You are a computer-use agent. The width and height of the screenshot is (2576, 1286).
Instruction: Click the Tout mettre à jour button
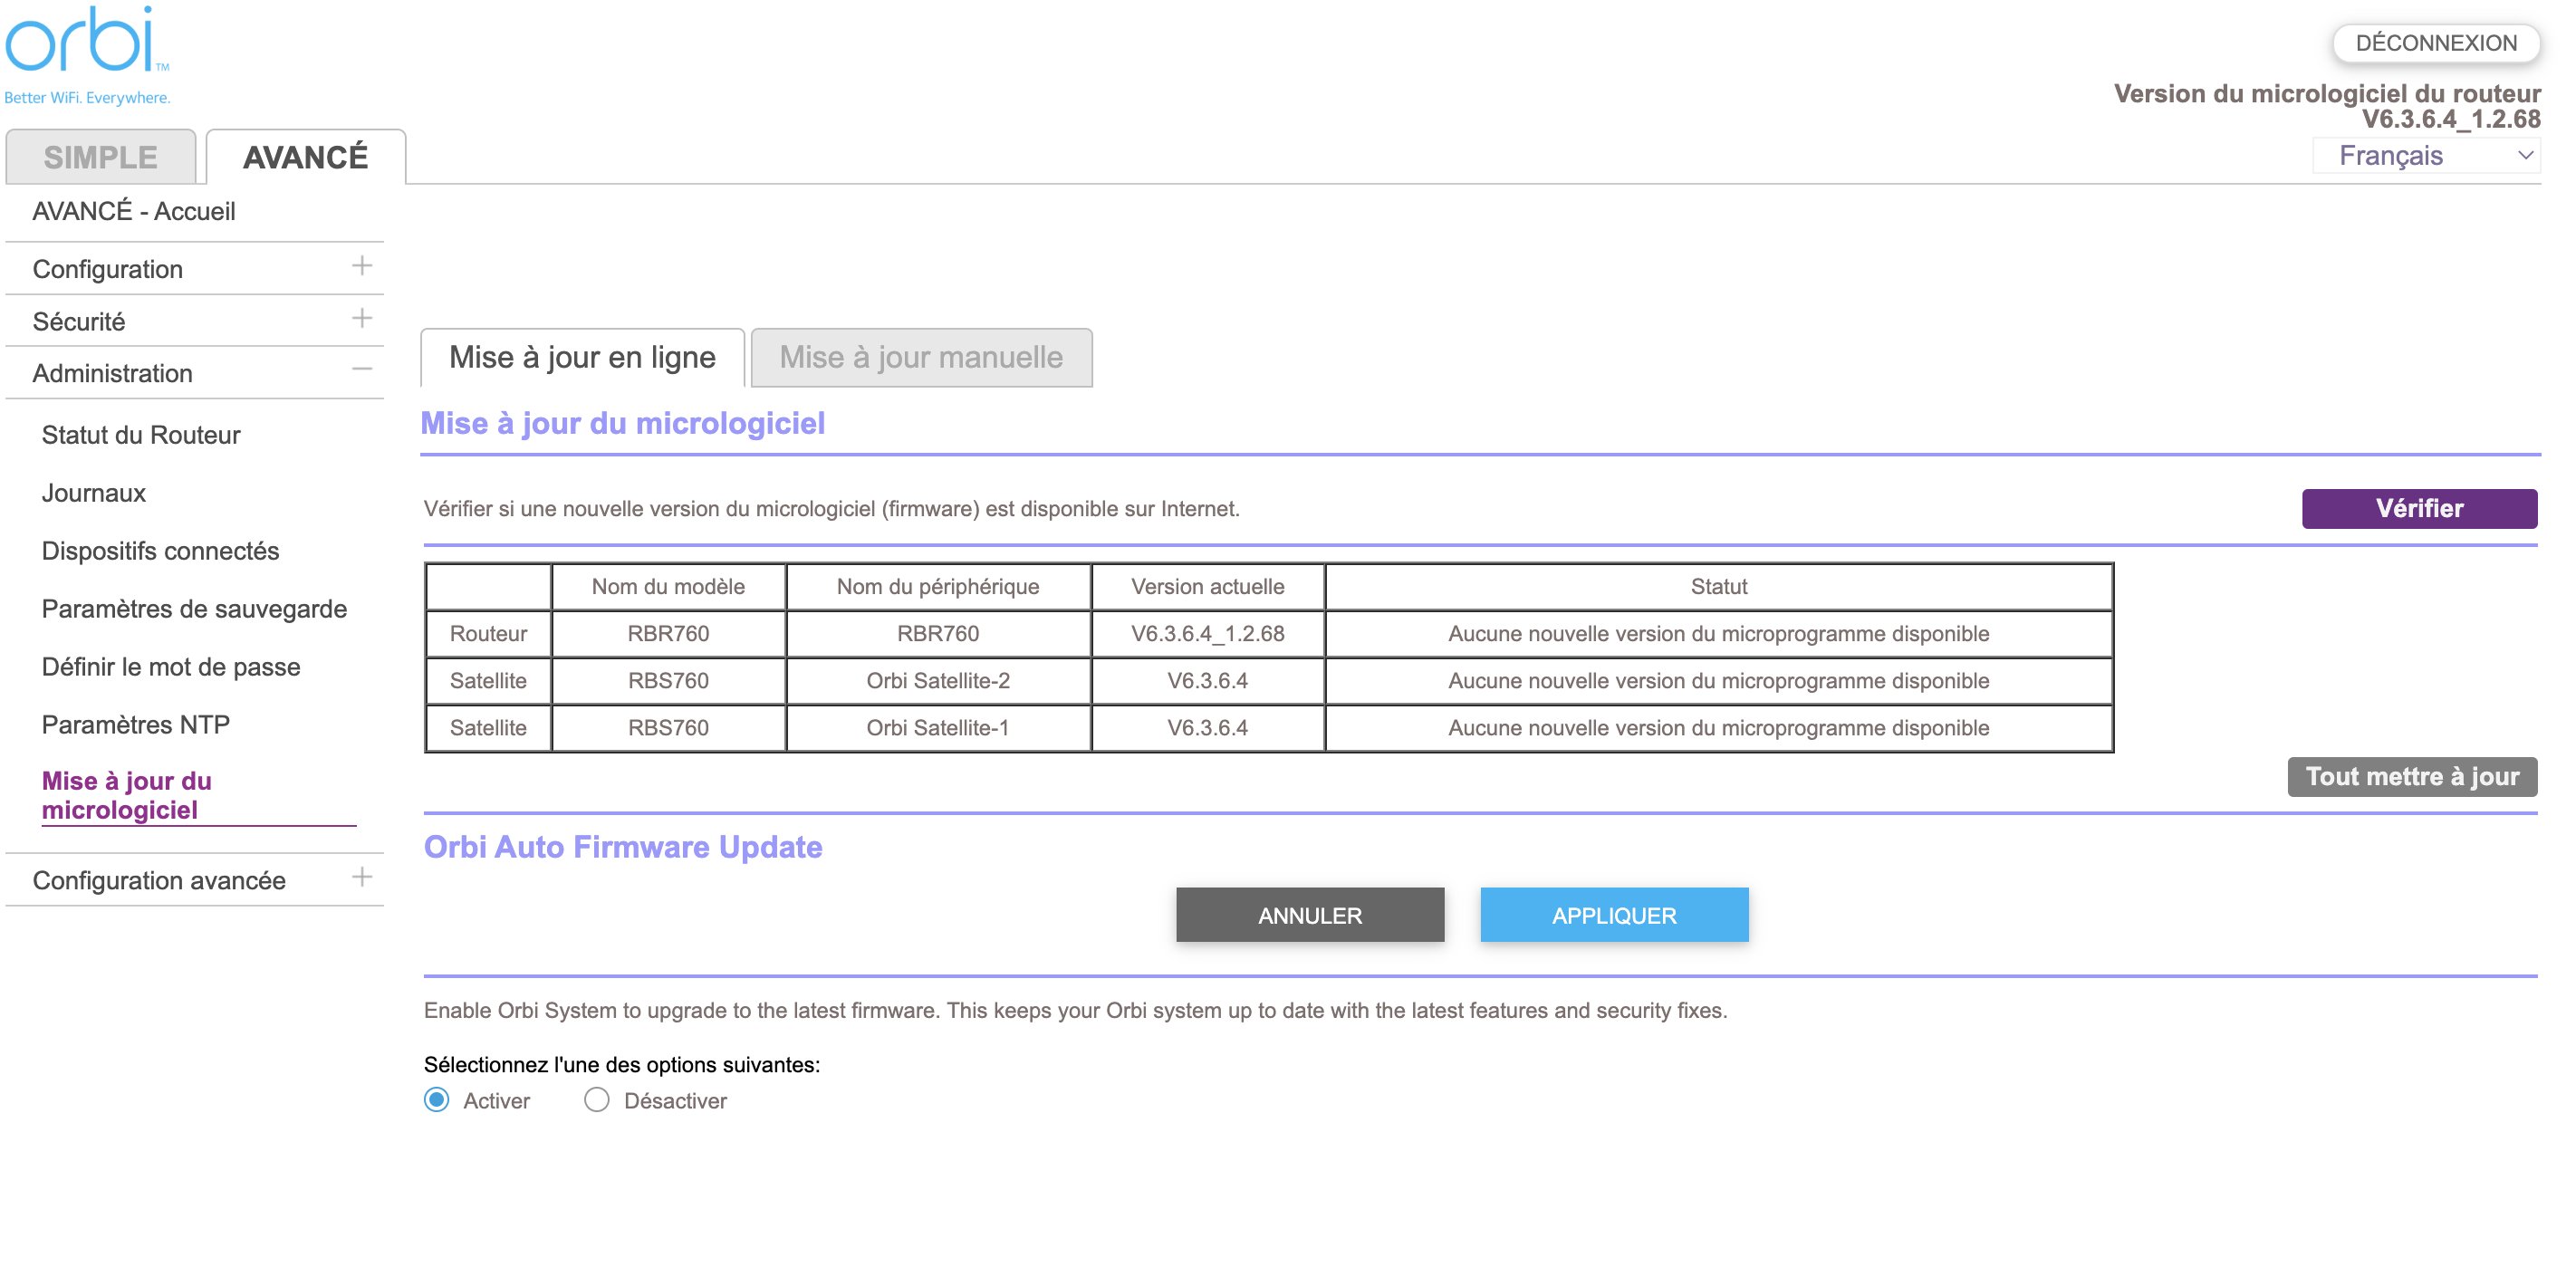pyautogui.click(x=2412, y=776)
